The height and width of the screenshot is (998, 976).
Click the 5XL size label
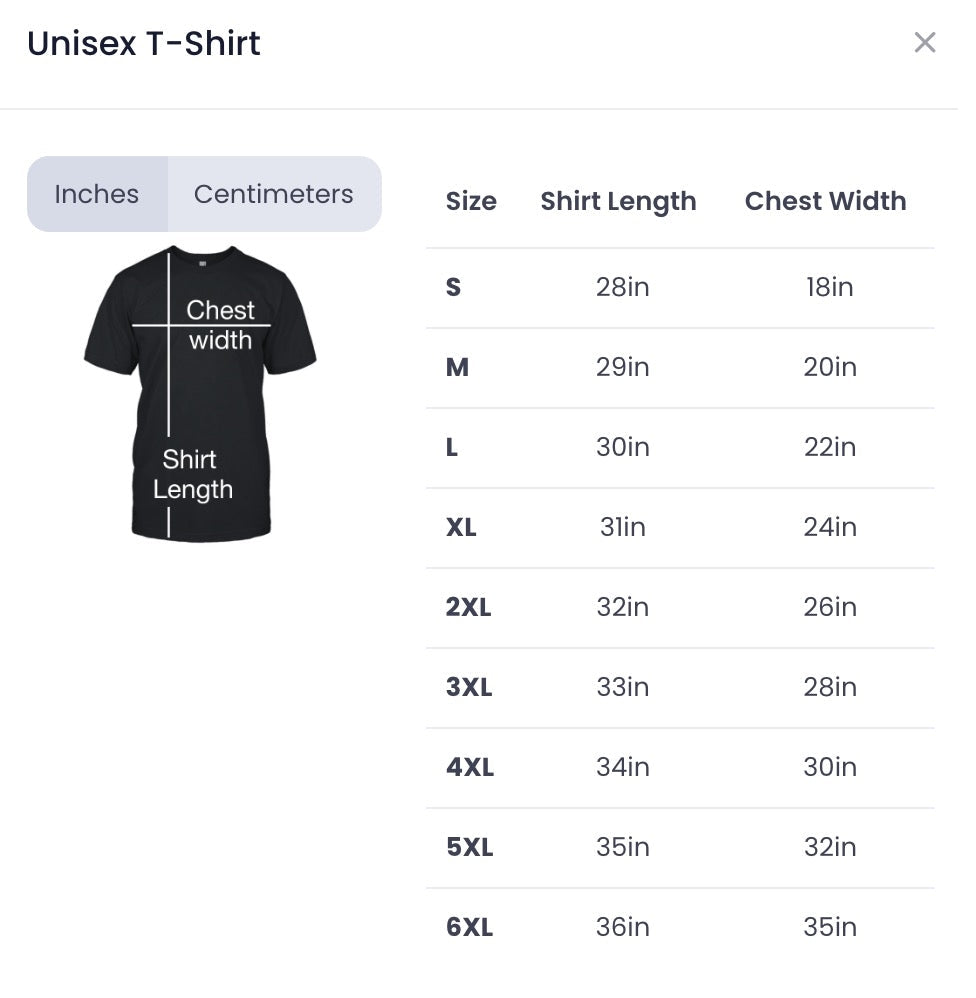click(x=469, y=848)
